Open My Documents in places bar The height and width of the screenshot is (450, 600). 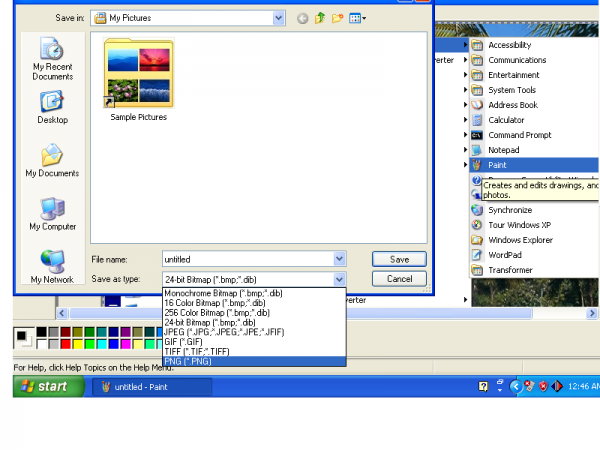coord(52,160)
